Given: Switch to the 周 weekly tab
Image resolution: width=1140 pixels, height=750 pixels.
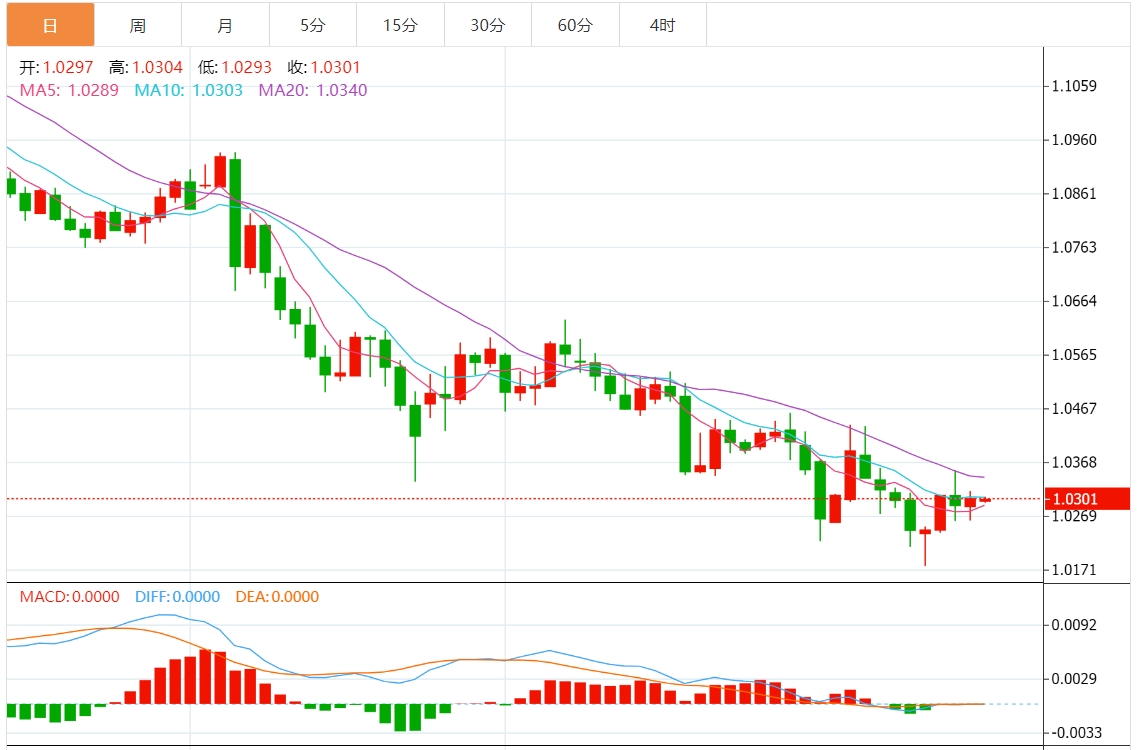Looking at the screenshot, I should [x=138, y=25].
